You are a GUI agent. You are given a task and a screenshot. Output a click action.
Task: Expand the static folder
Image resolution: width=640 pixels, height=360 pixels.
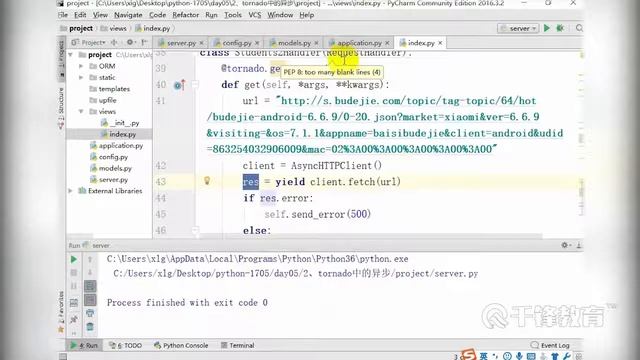[81, 77]
